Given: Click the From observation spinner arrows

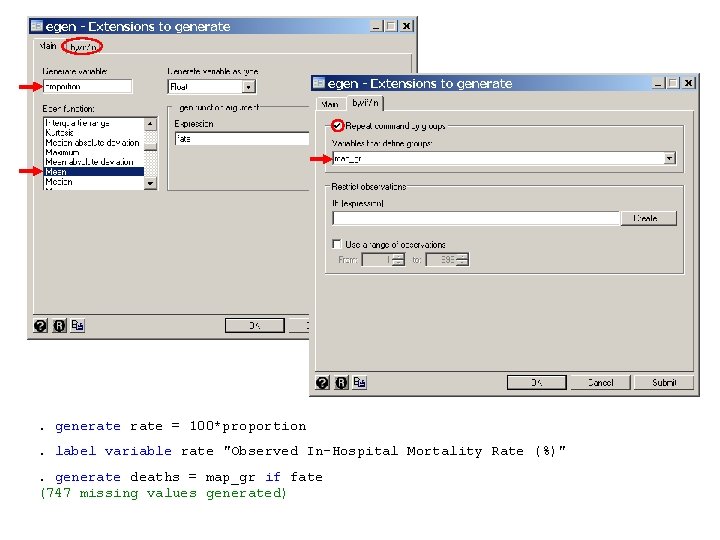Looking at the screenshot, I should pyautogui.click(x=399, y=259).
